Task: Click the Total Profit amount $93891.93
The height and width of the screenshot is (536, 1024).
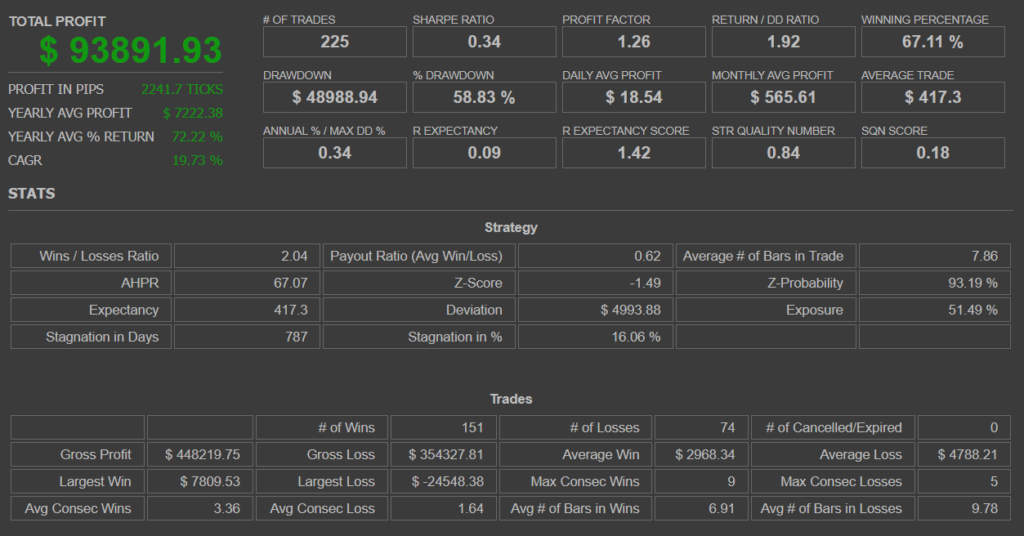Action: pyautogui.click(x=131, y=51)
